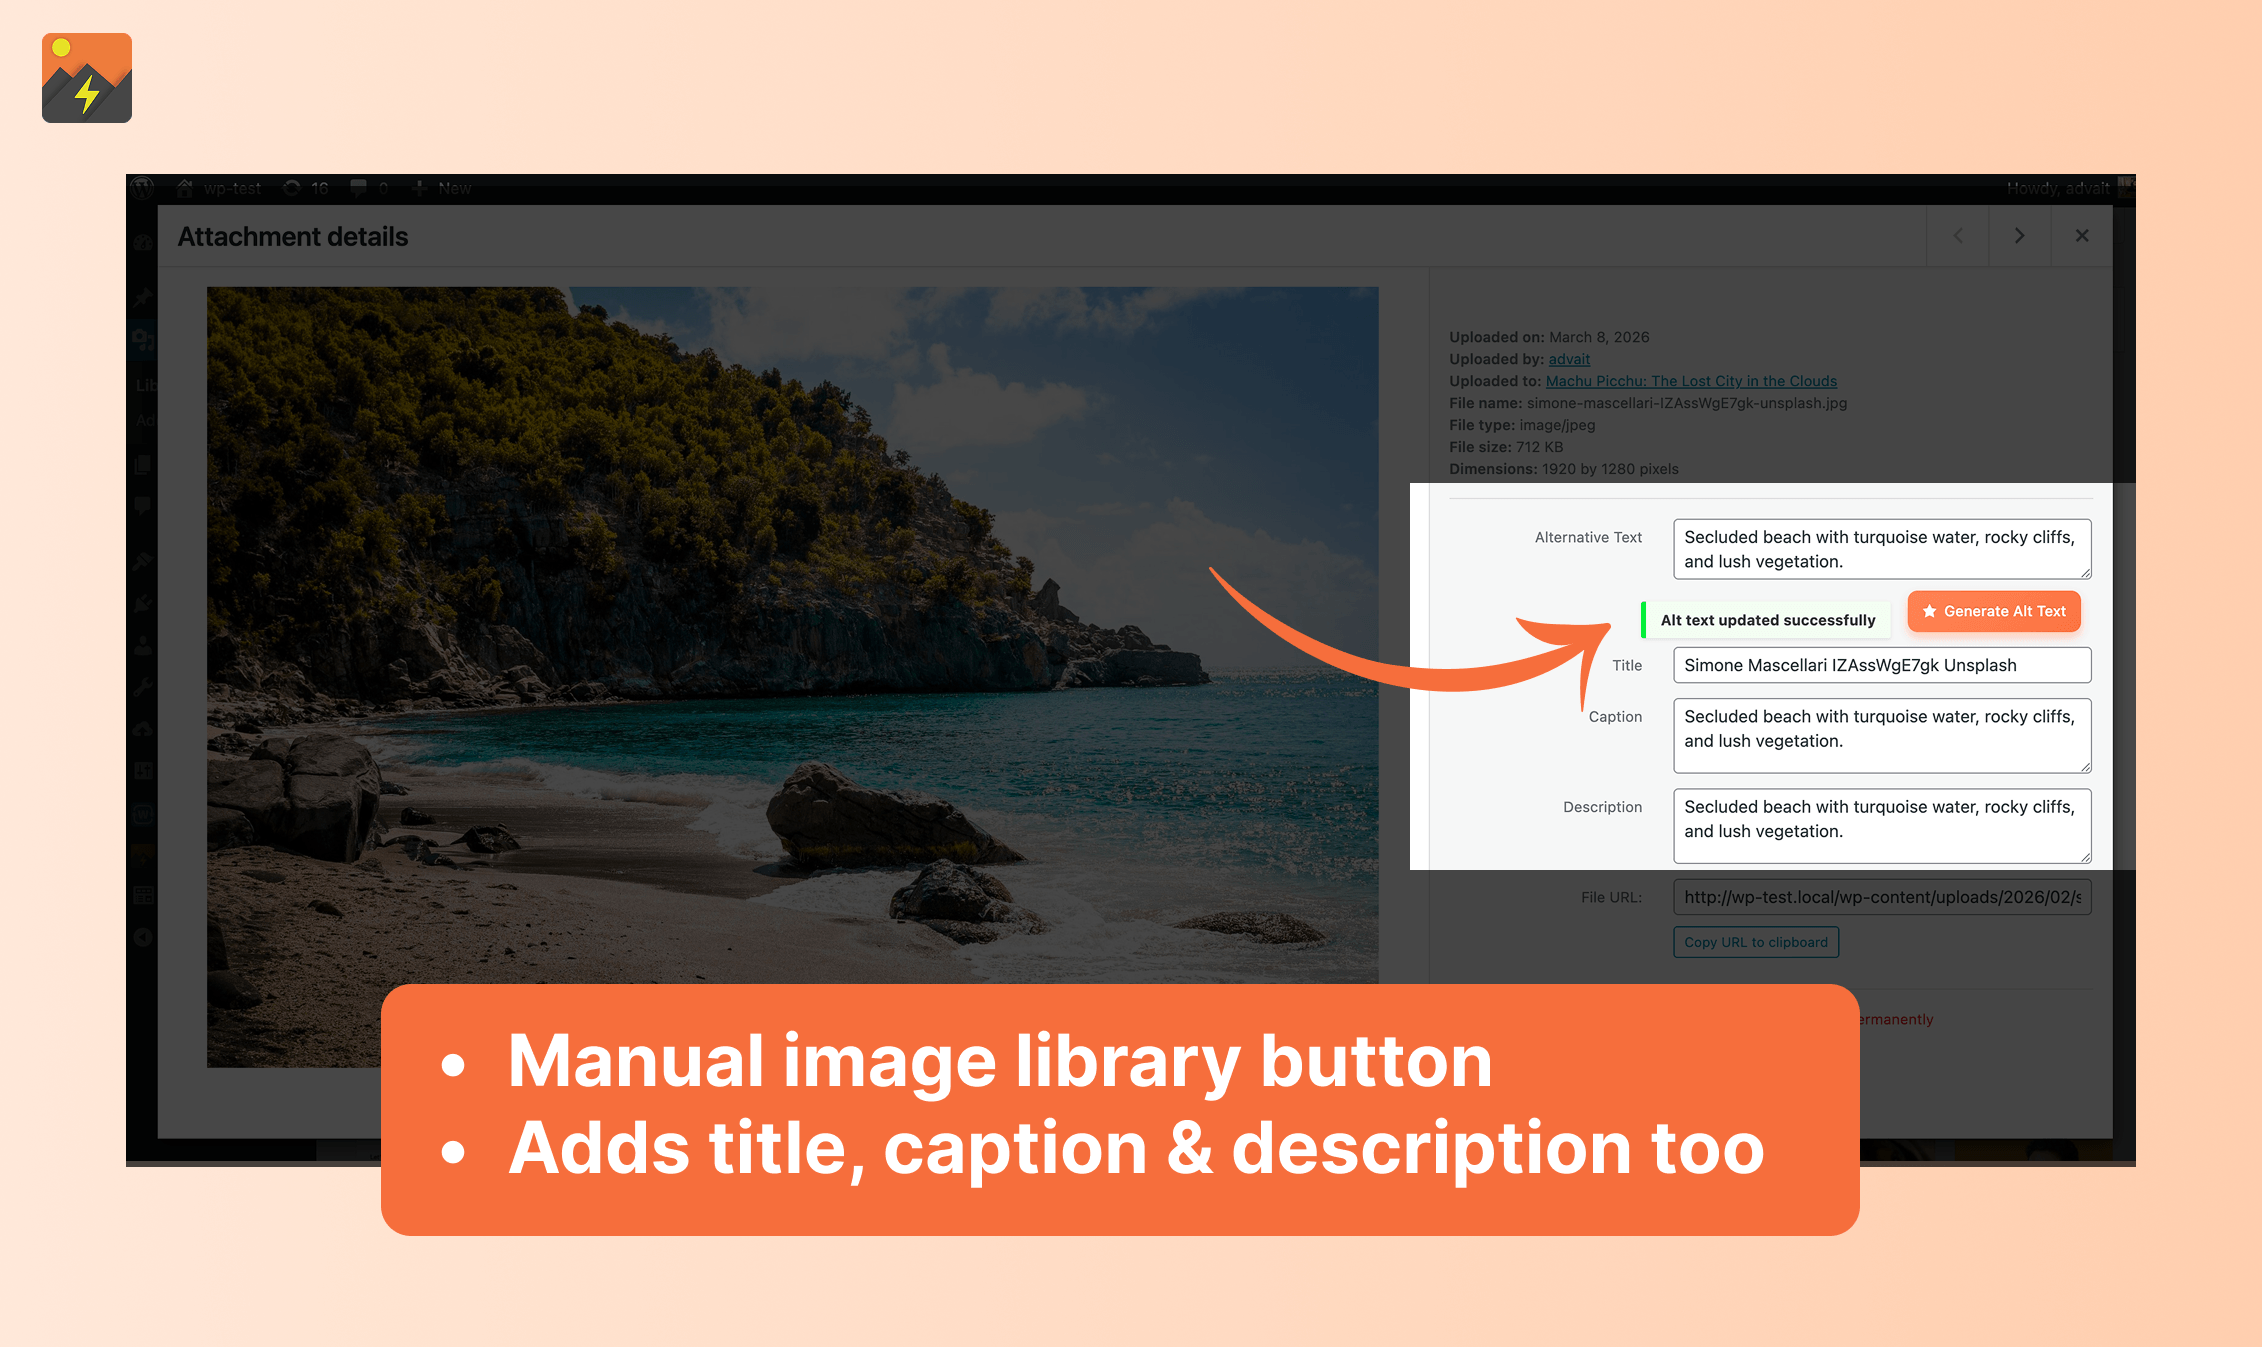
Task: Click inside the Alternative Text field
Action: coord(1881,549)
